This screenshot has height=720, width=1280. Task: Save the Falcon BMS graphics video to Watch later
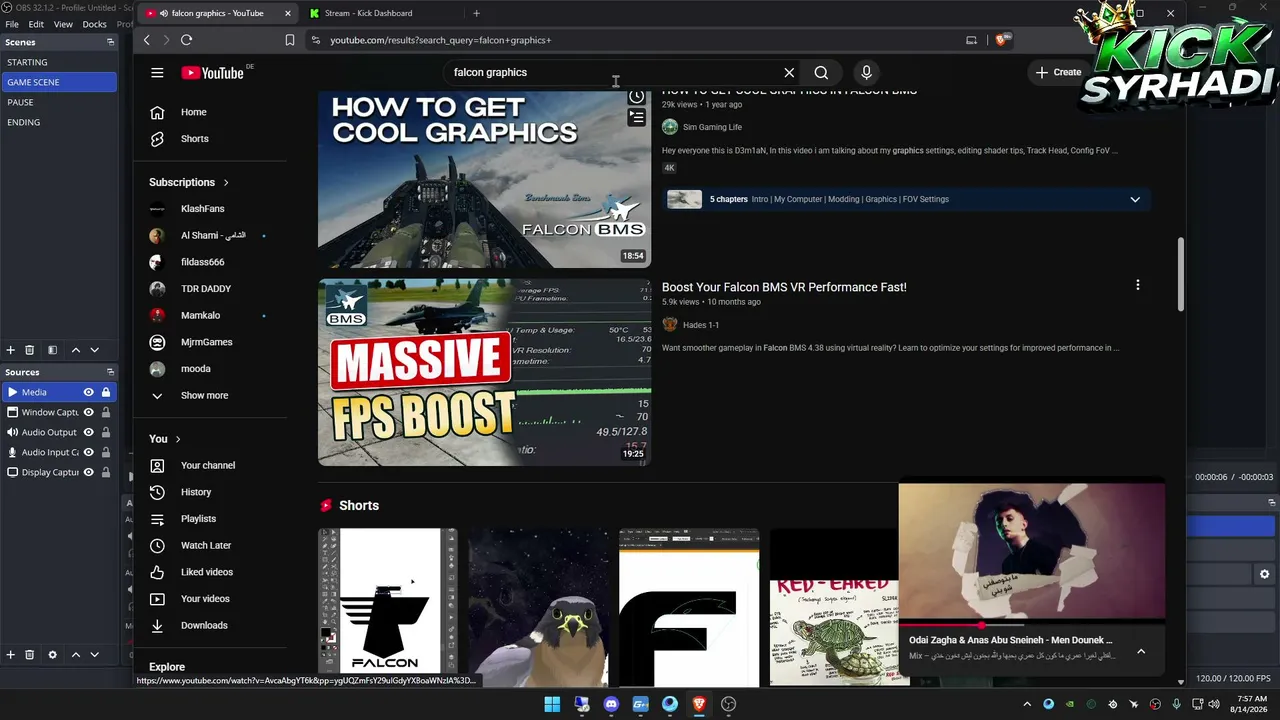coord(636,96)
